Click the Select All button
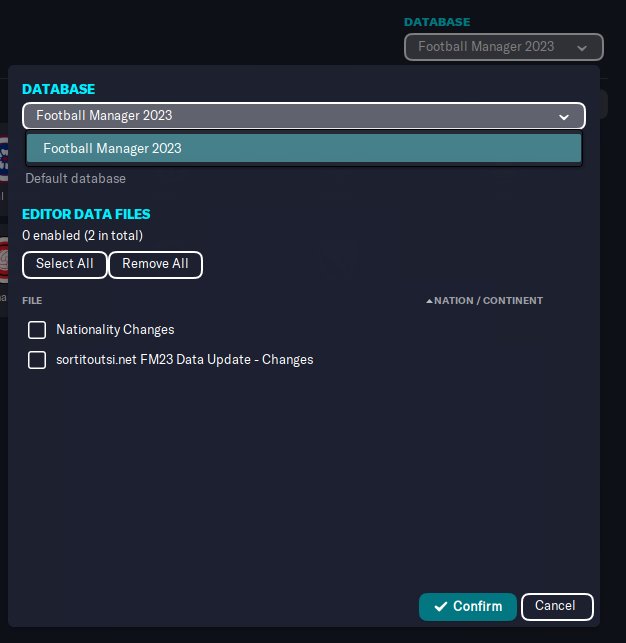 [65, 264]
